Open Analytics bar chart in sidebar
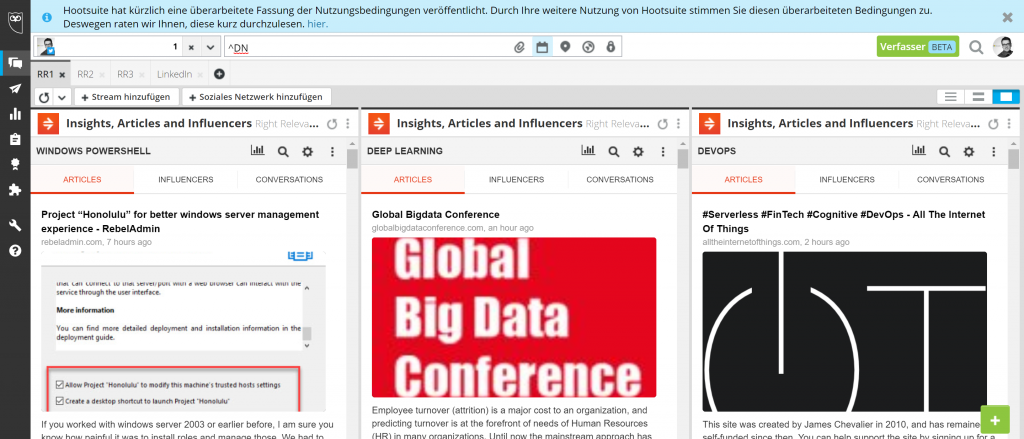 click(x=15, y=114)
